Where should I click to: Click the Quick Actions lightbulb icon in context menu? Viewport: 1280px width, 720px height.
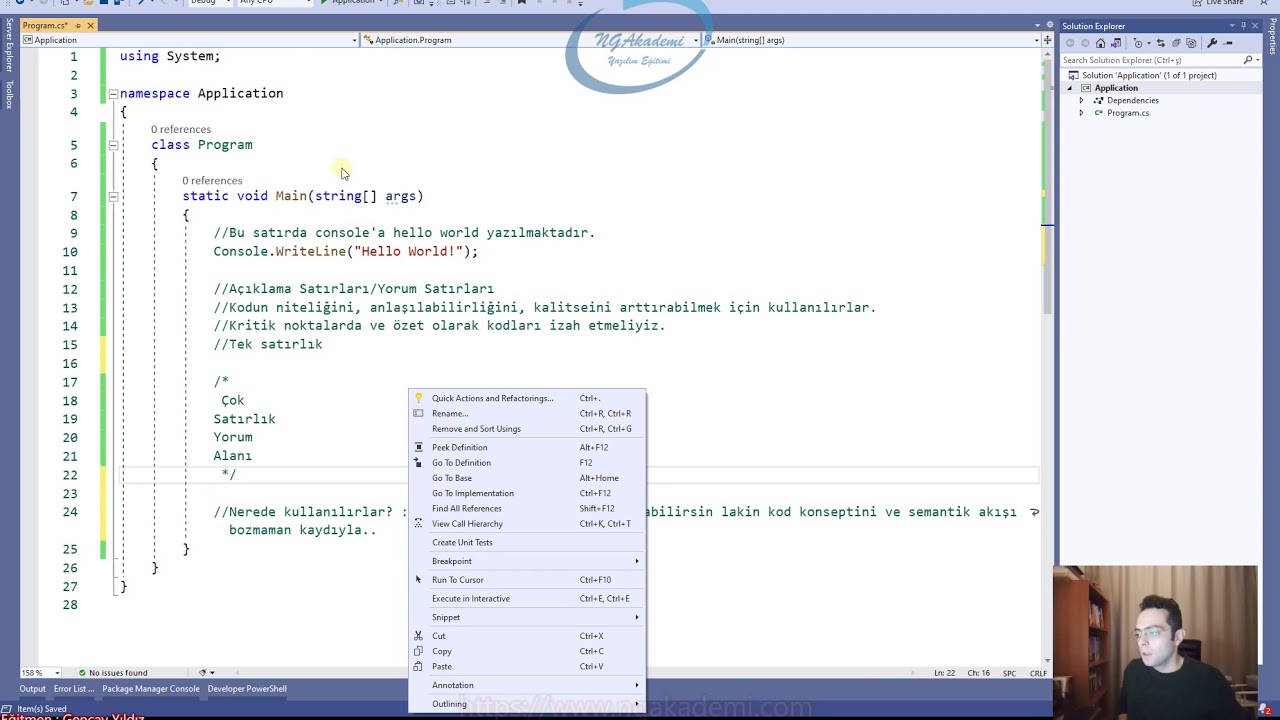pyautogui.click(x=418, y=398)
